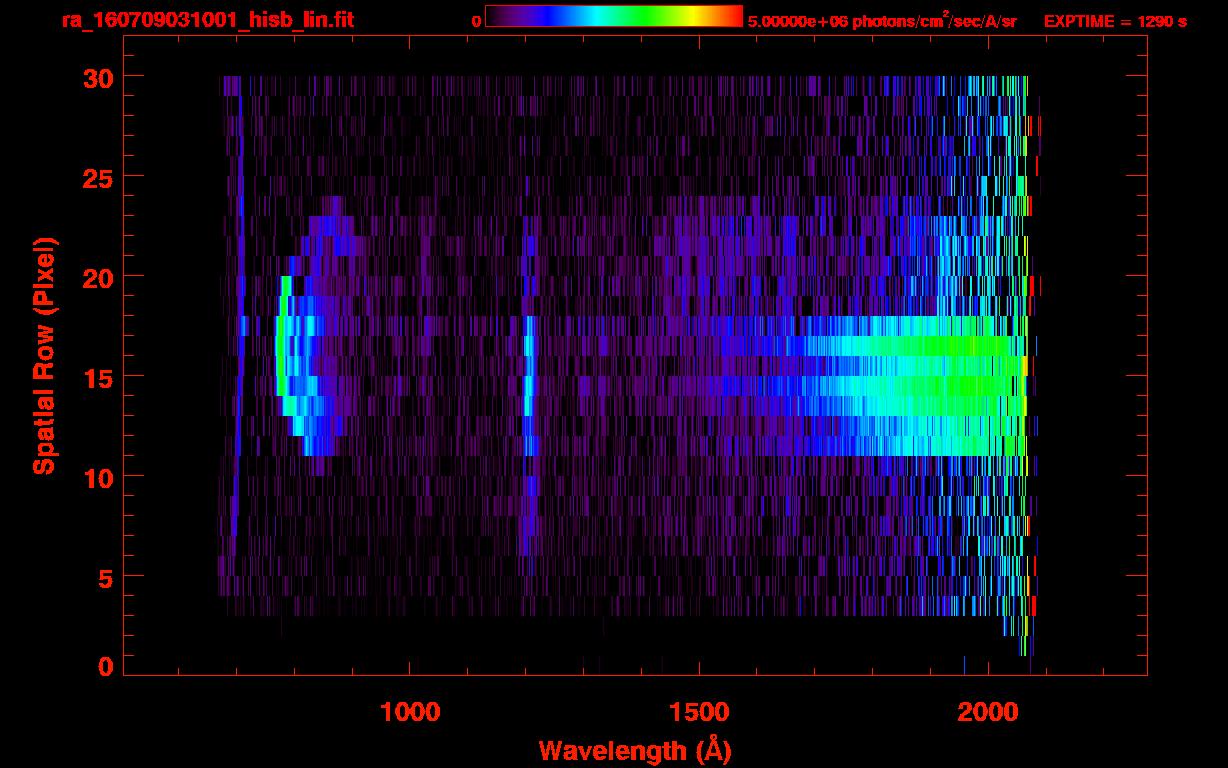Click the colorbar minimum label 0
This screenshot has height=768, width=1228.
click(476, 21)
